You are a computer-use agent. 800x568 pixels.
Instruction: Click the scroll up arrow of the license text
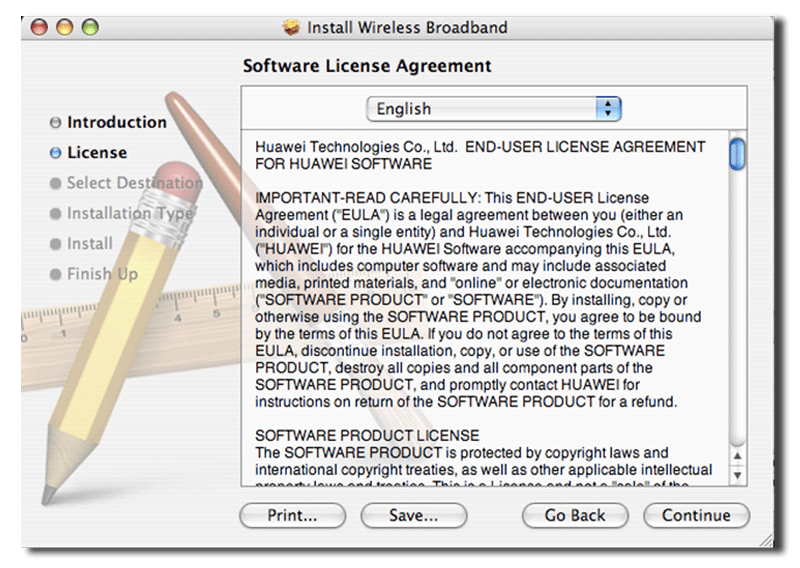coord(738,456)
